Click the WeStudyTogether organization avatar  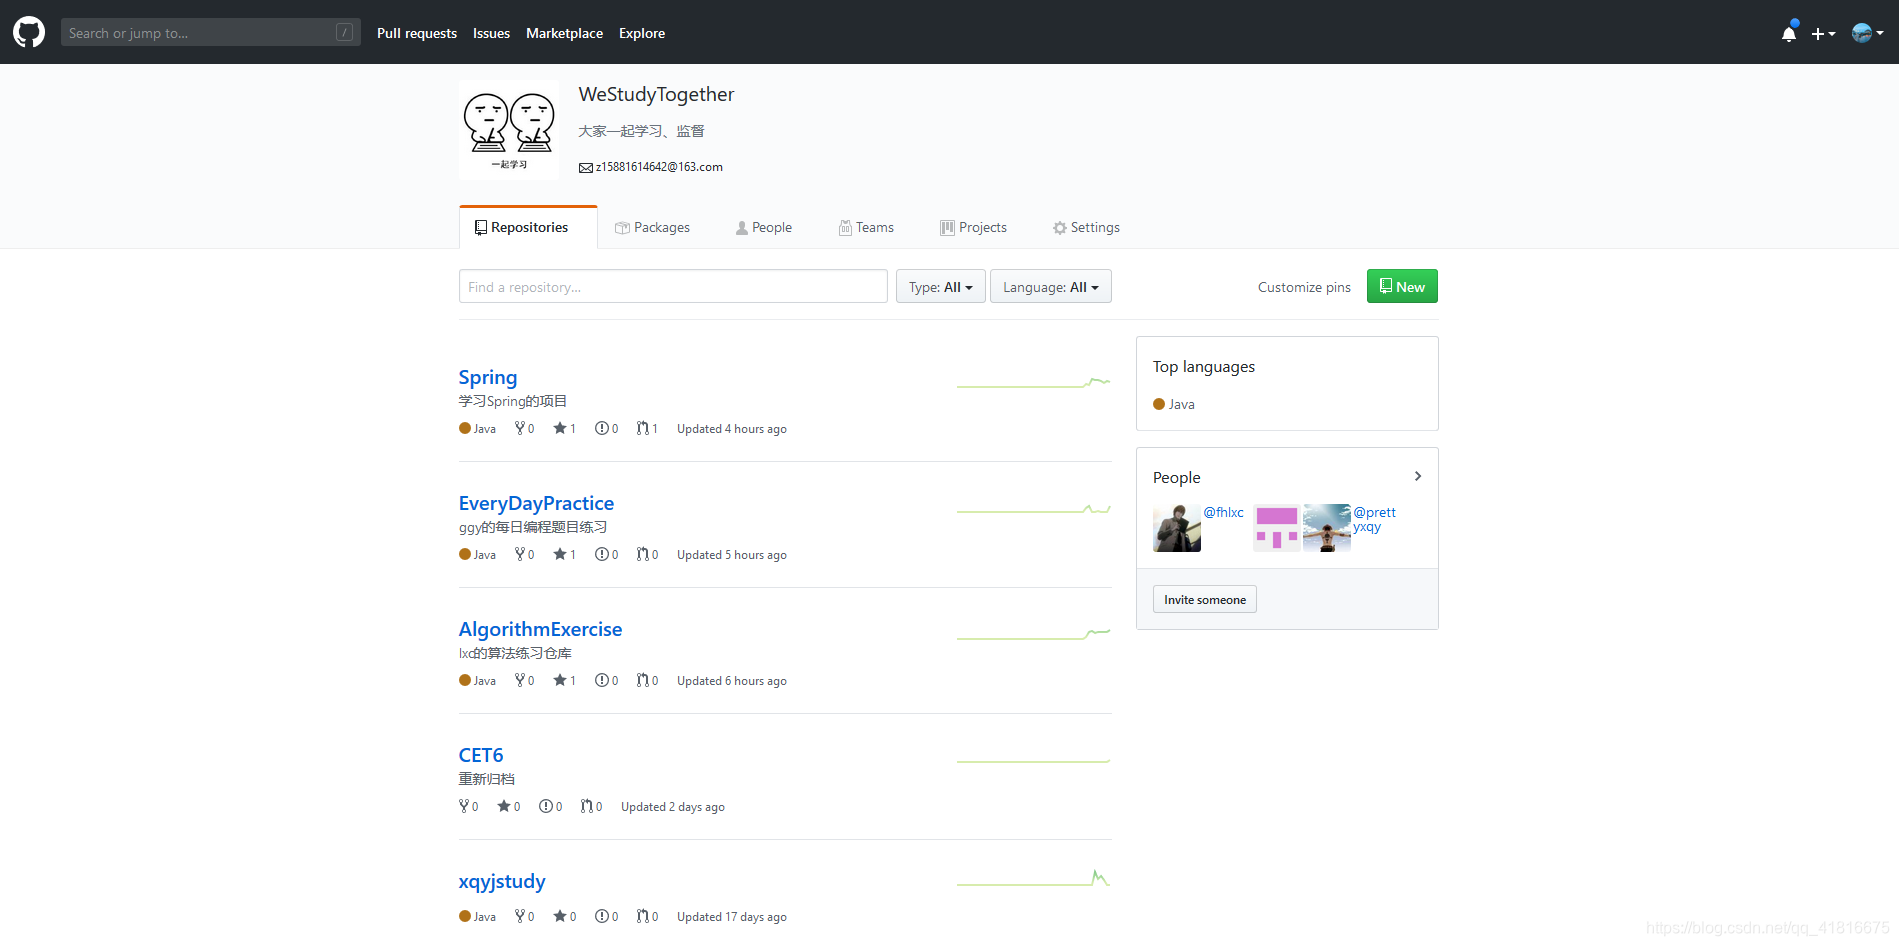[x=509, y=130]
